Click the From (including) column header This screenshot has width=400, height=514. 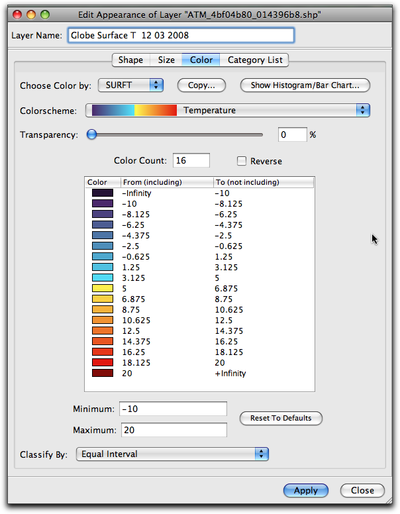[167, 182]
